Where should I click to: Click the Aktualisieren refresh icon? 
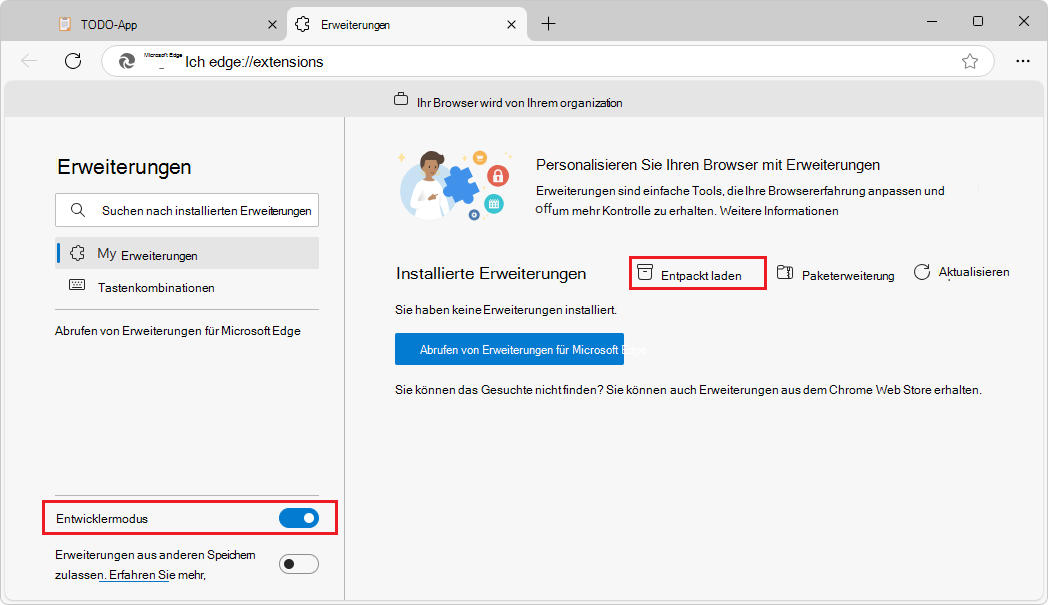click(x=922, y=271)
